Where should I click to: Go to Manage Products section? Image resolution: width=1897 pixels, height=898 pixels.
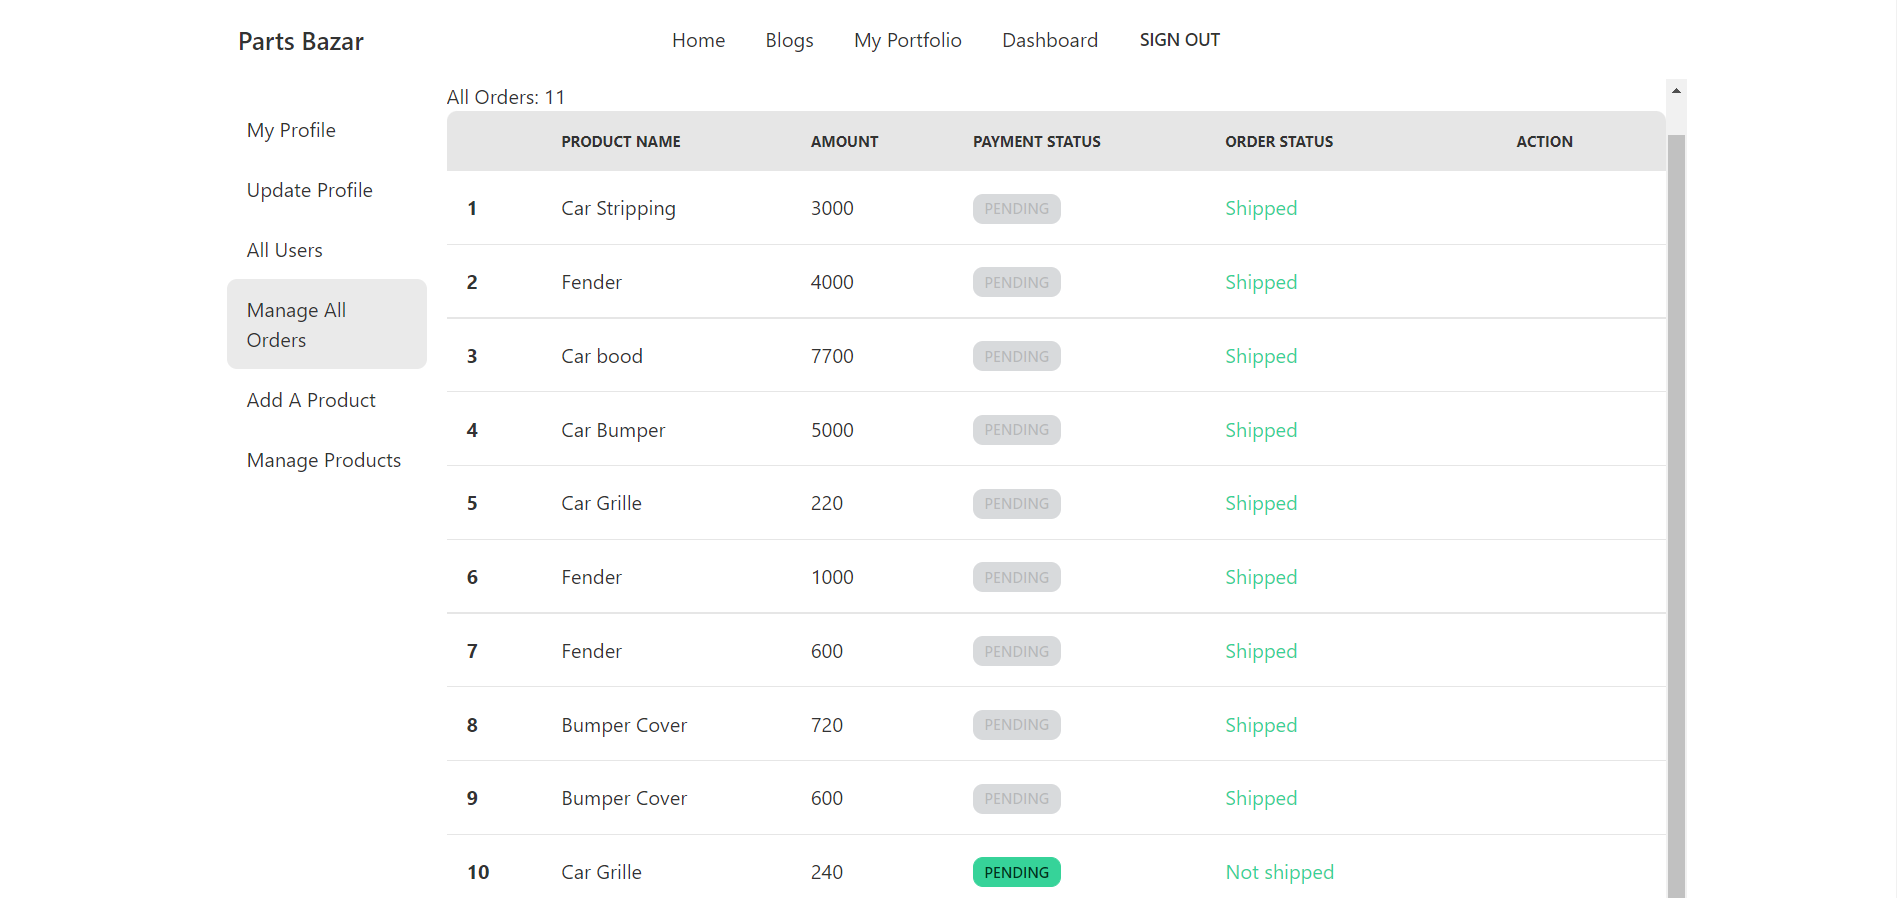[323, 460]
